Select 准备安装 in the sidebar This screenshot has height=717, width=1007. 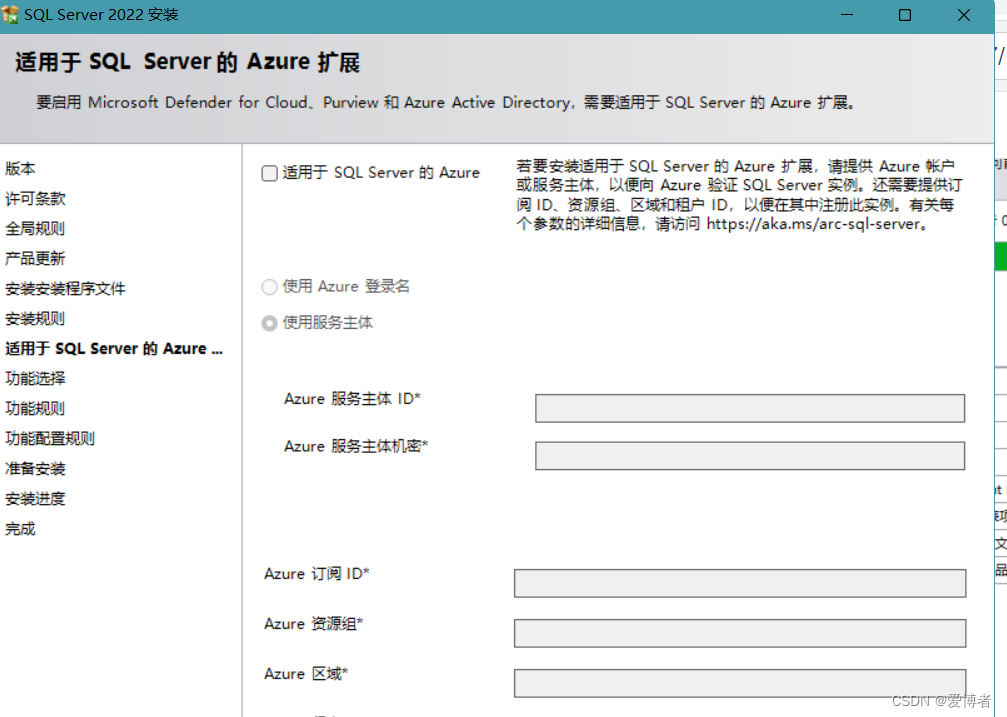tap(33, 468)
